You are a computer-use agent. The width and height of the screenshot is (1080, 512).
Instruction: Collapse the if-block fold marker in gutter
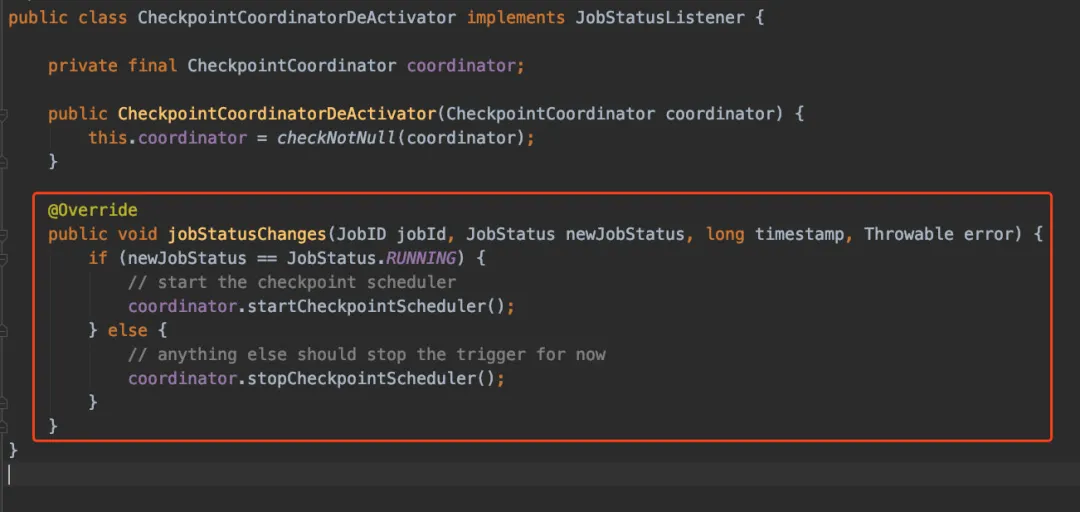click(3, 259)
